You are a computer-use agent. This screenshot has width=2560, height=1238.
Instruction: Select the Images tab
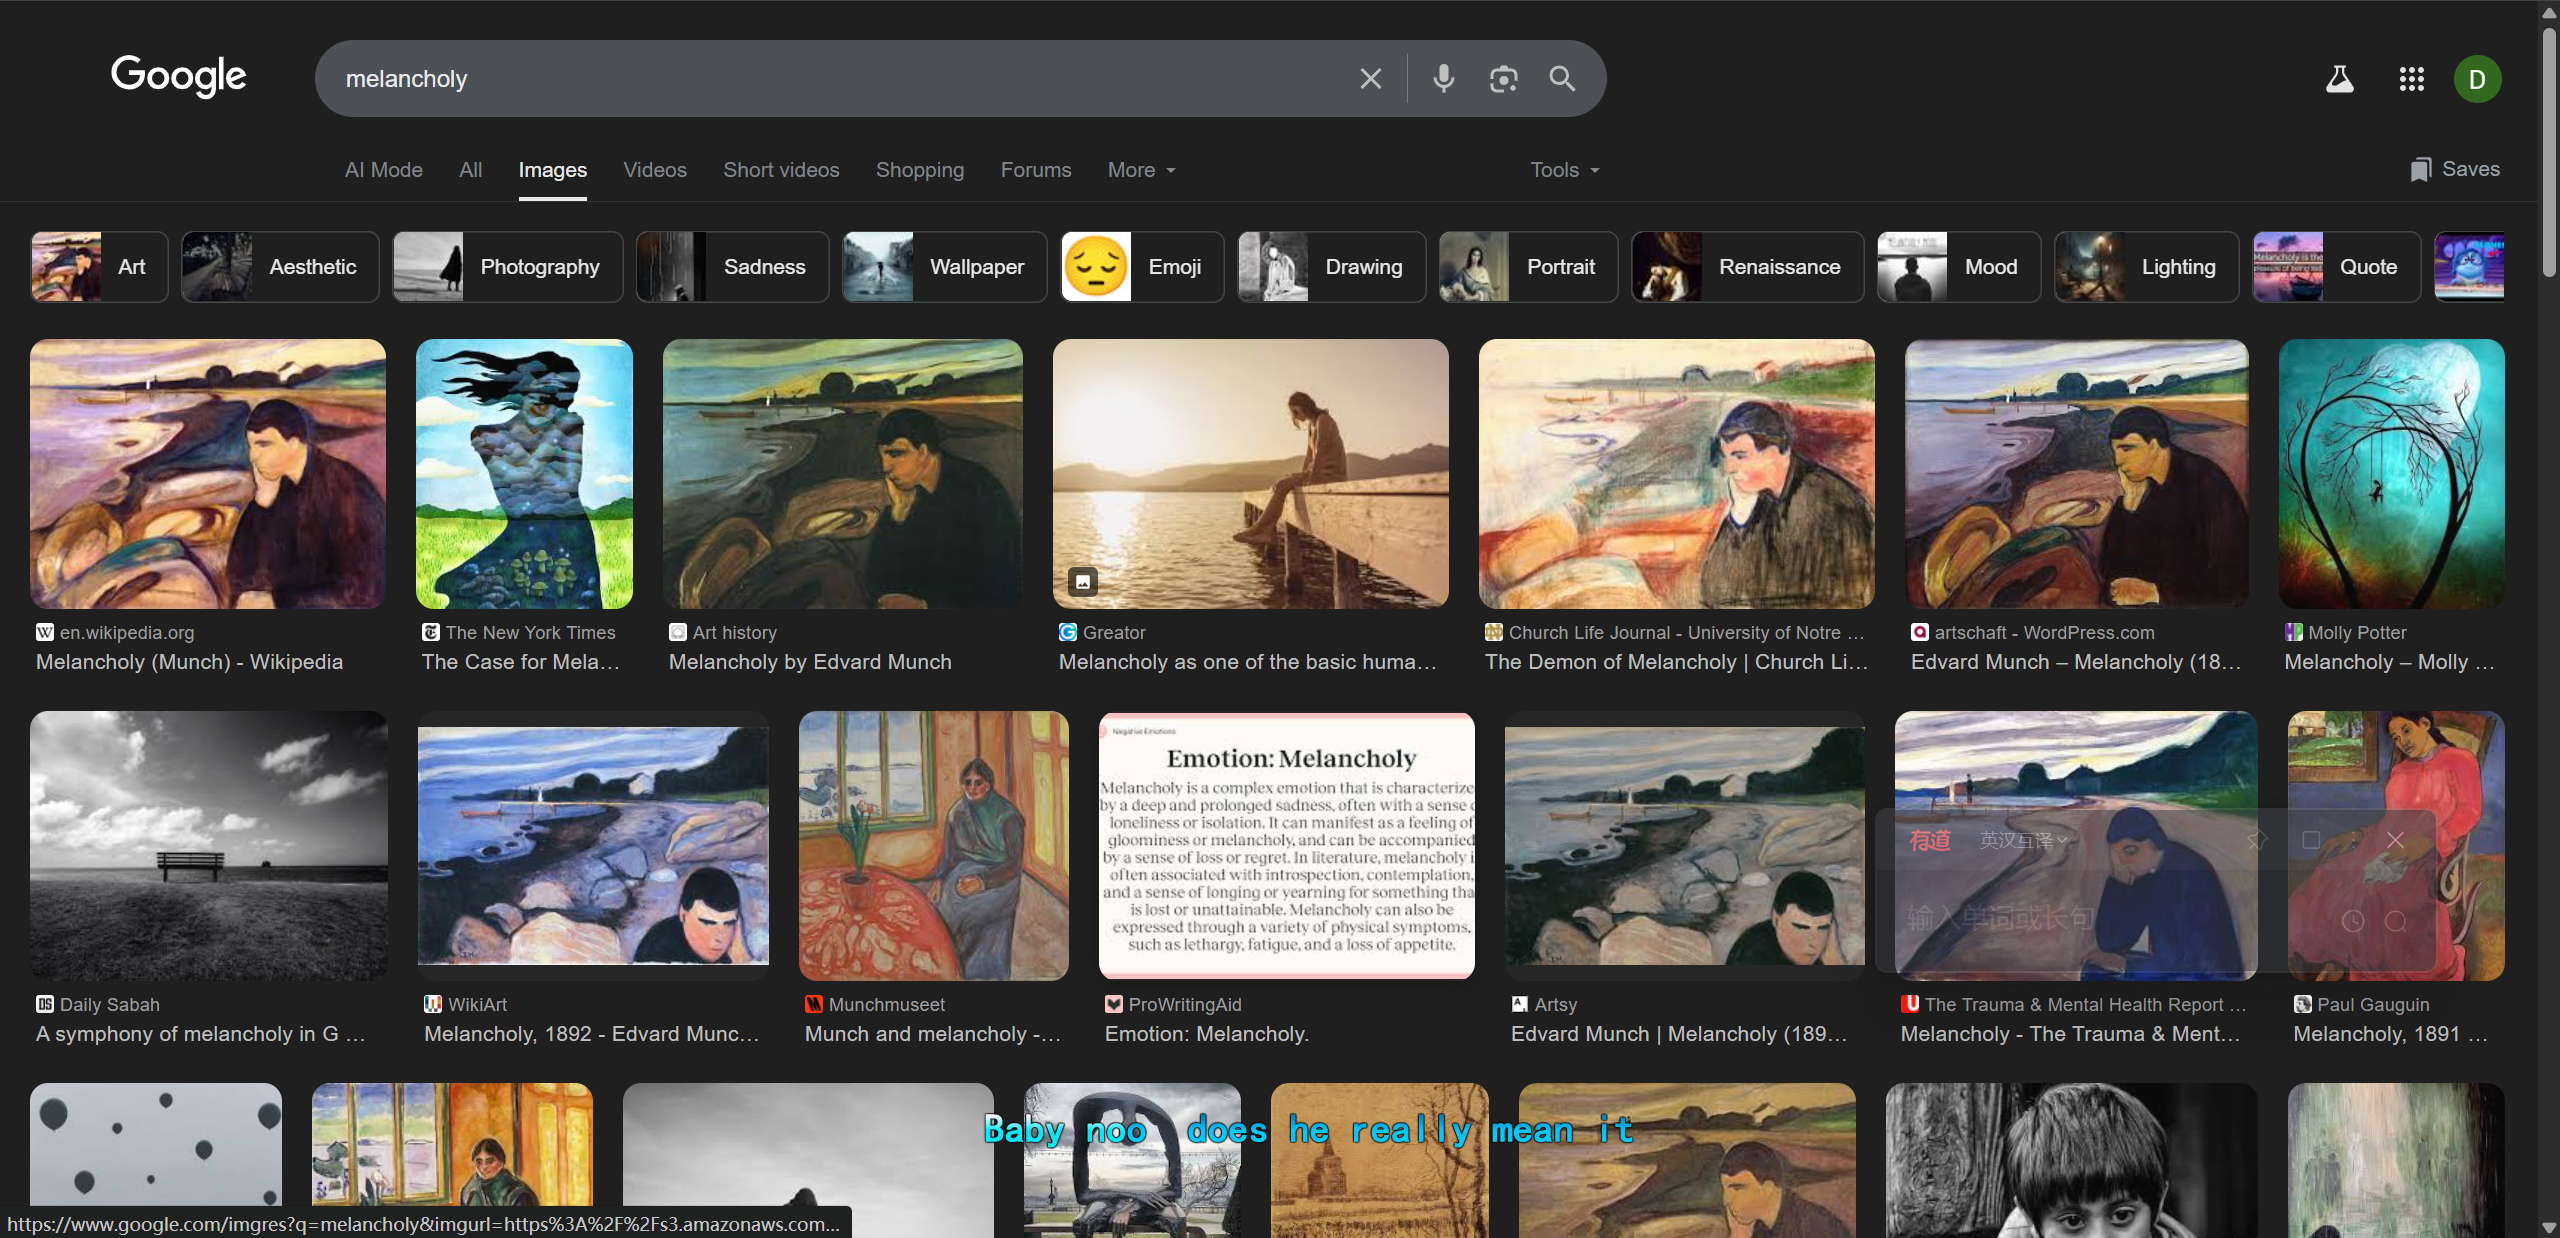click(x=553, y=170)
